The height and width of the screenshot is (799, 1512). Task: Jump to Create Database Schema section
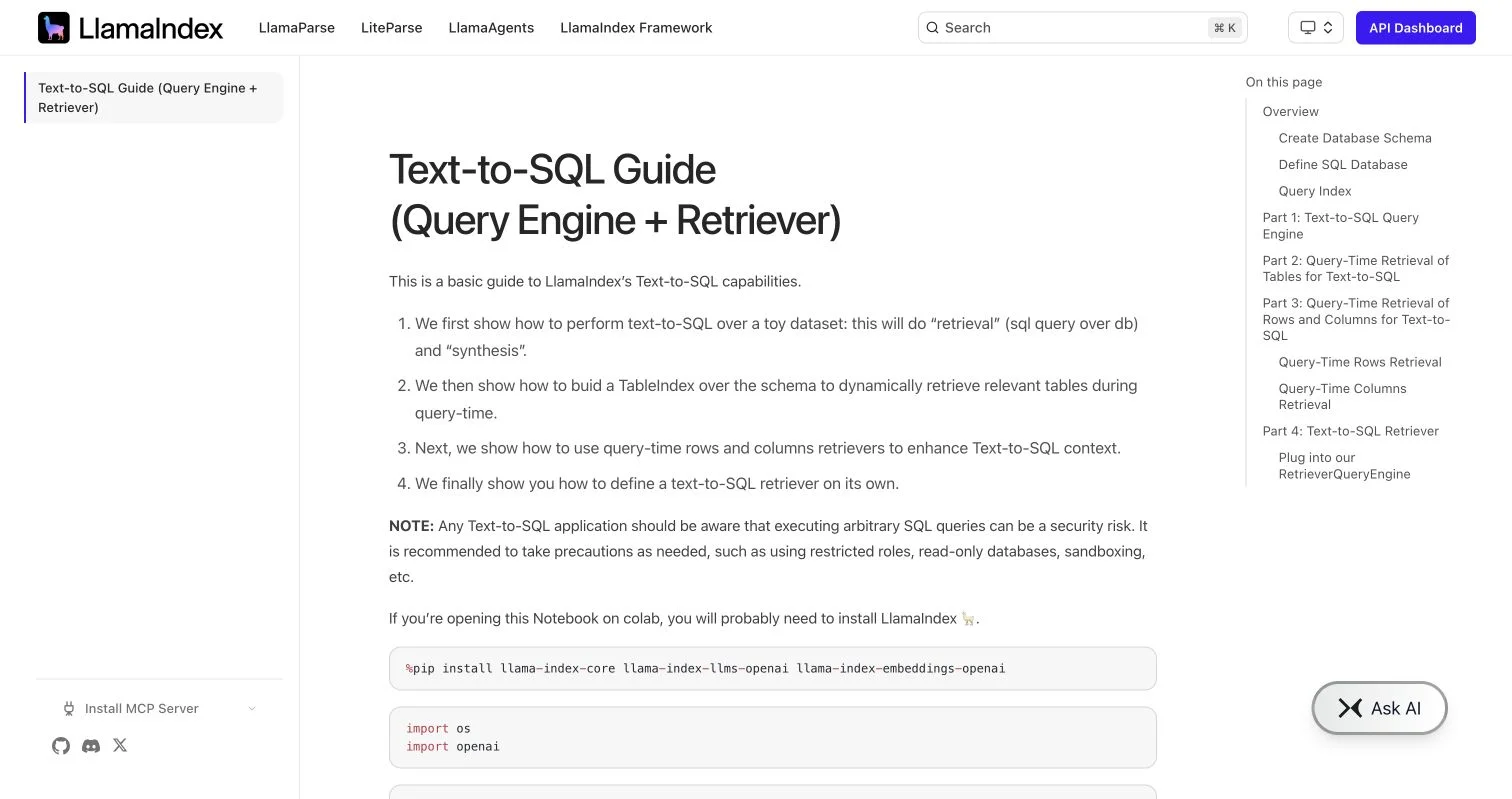1355,138
